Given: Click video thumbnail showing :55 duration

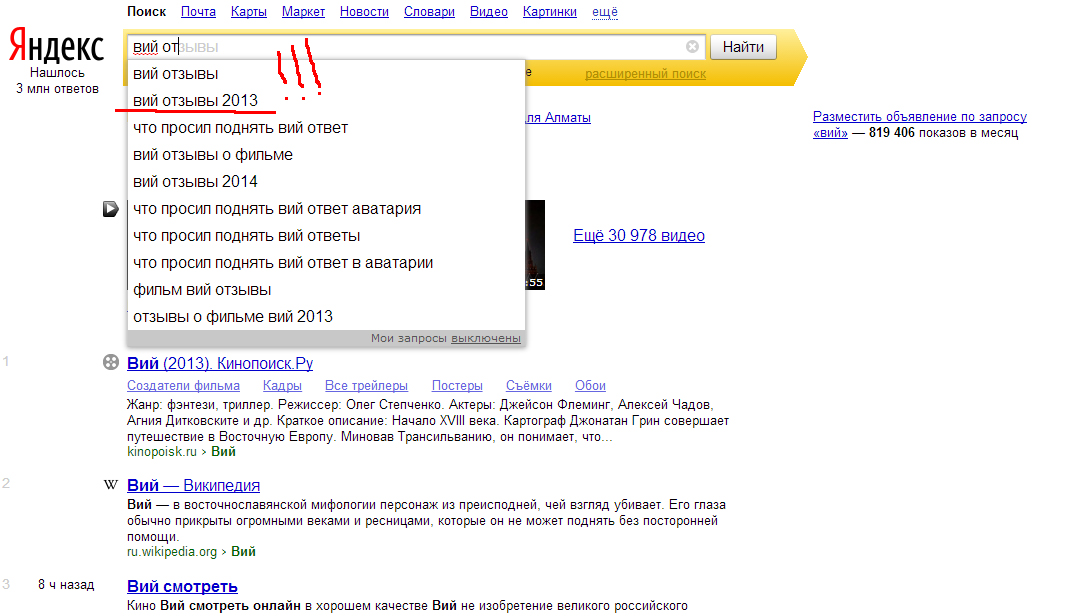Looking at the screenshot, I should [535, 245].
